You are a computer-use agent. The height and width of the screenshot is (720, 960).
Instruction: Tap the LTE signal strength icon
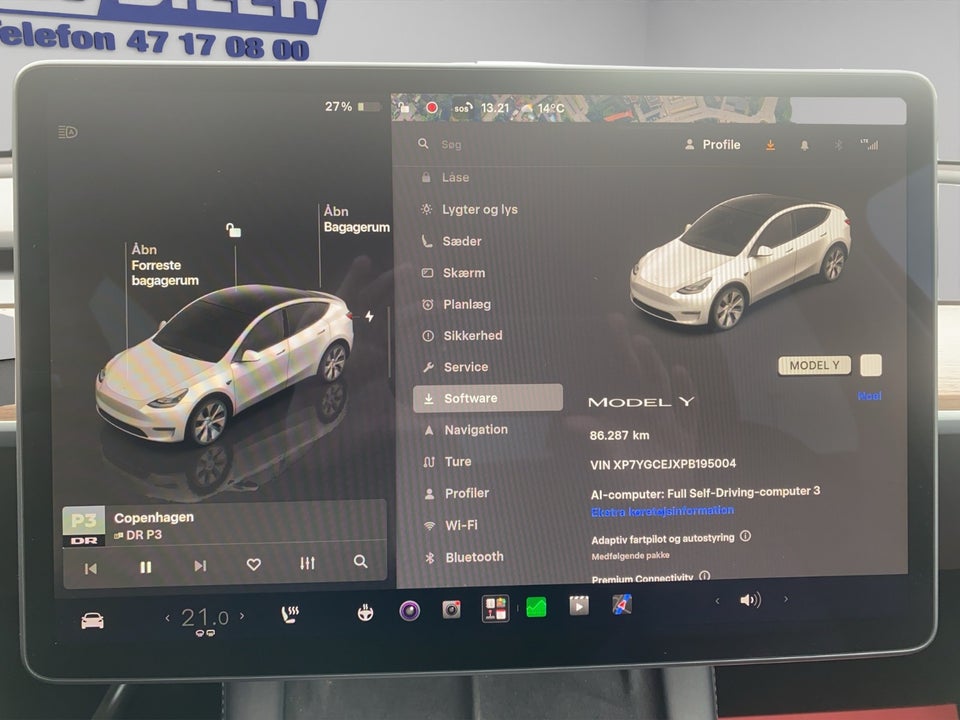pos(869,144)
